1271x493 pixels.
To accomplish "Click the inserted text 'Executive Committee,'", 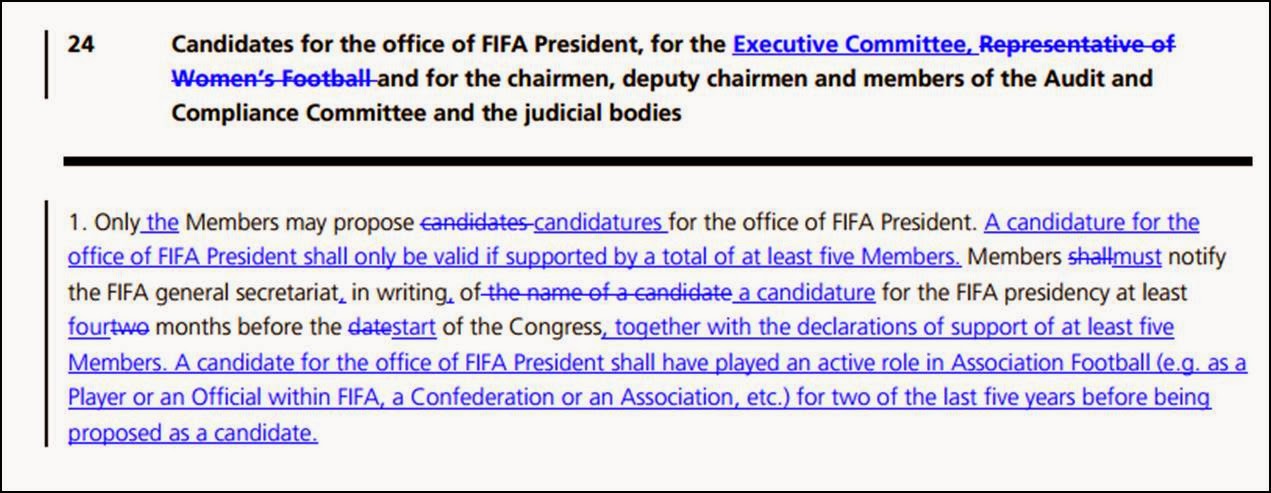I will click(x=853, y=46).
